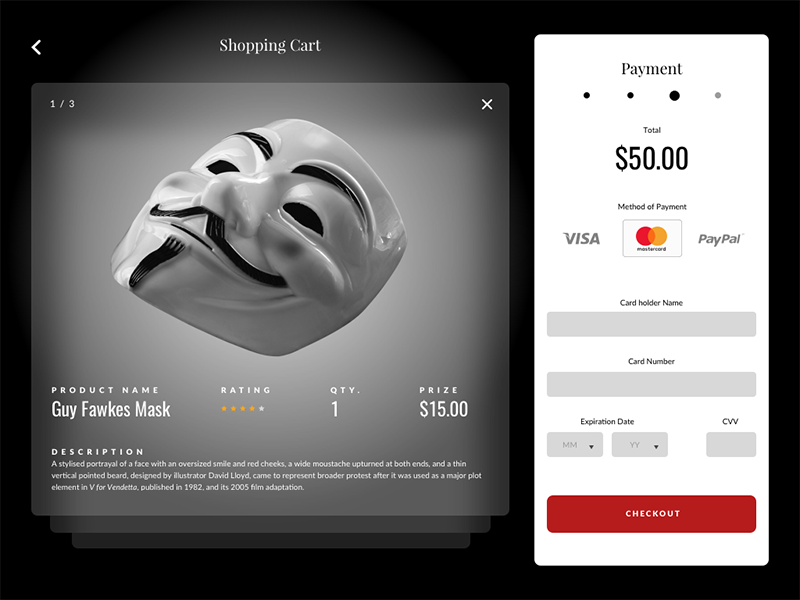Viewport: 800px width, 600px height.
Task: Rate product by clicking the fifth star
Action: [262, 409]
